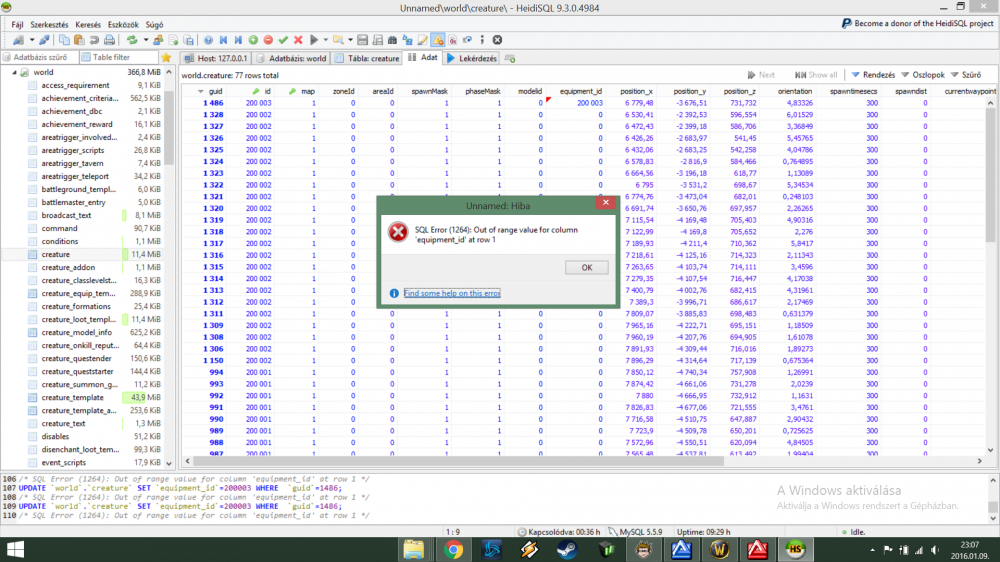Viewport: 1000px width, 562px height.
Task: Open the Rendezés sorting dropdown
Action: pyautogui.click(x=872, y=75)
